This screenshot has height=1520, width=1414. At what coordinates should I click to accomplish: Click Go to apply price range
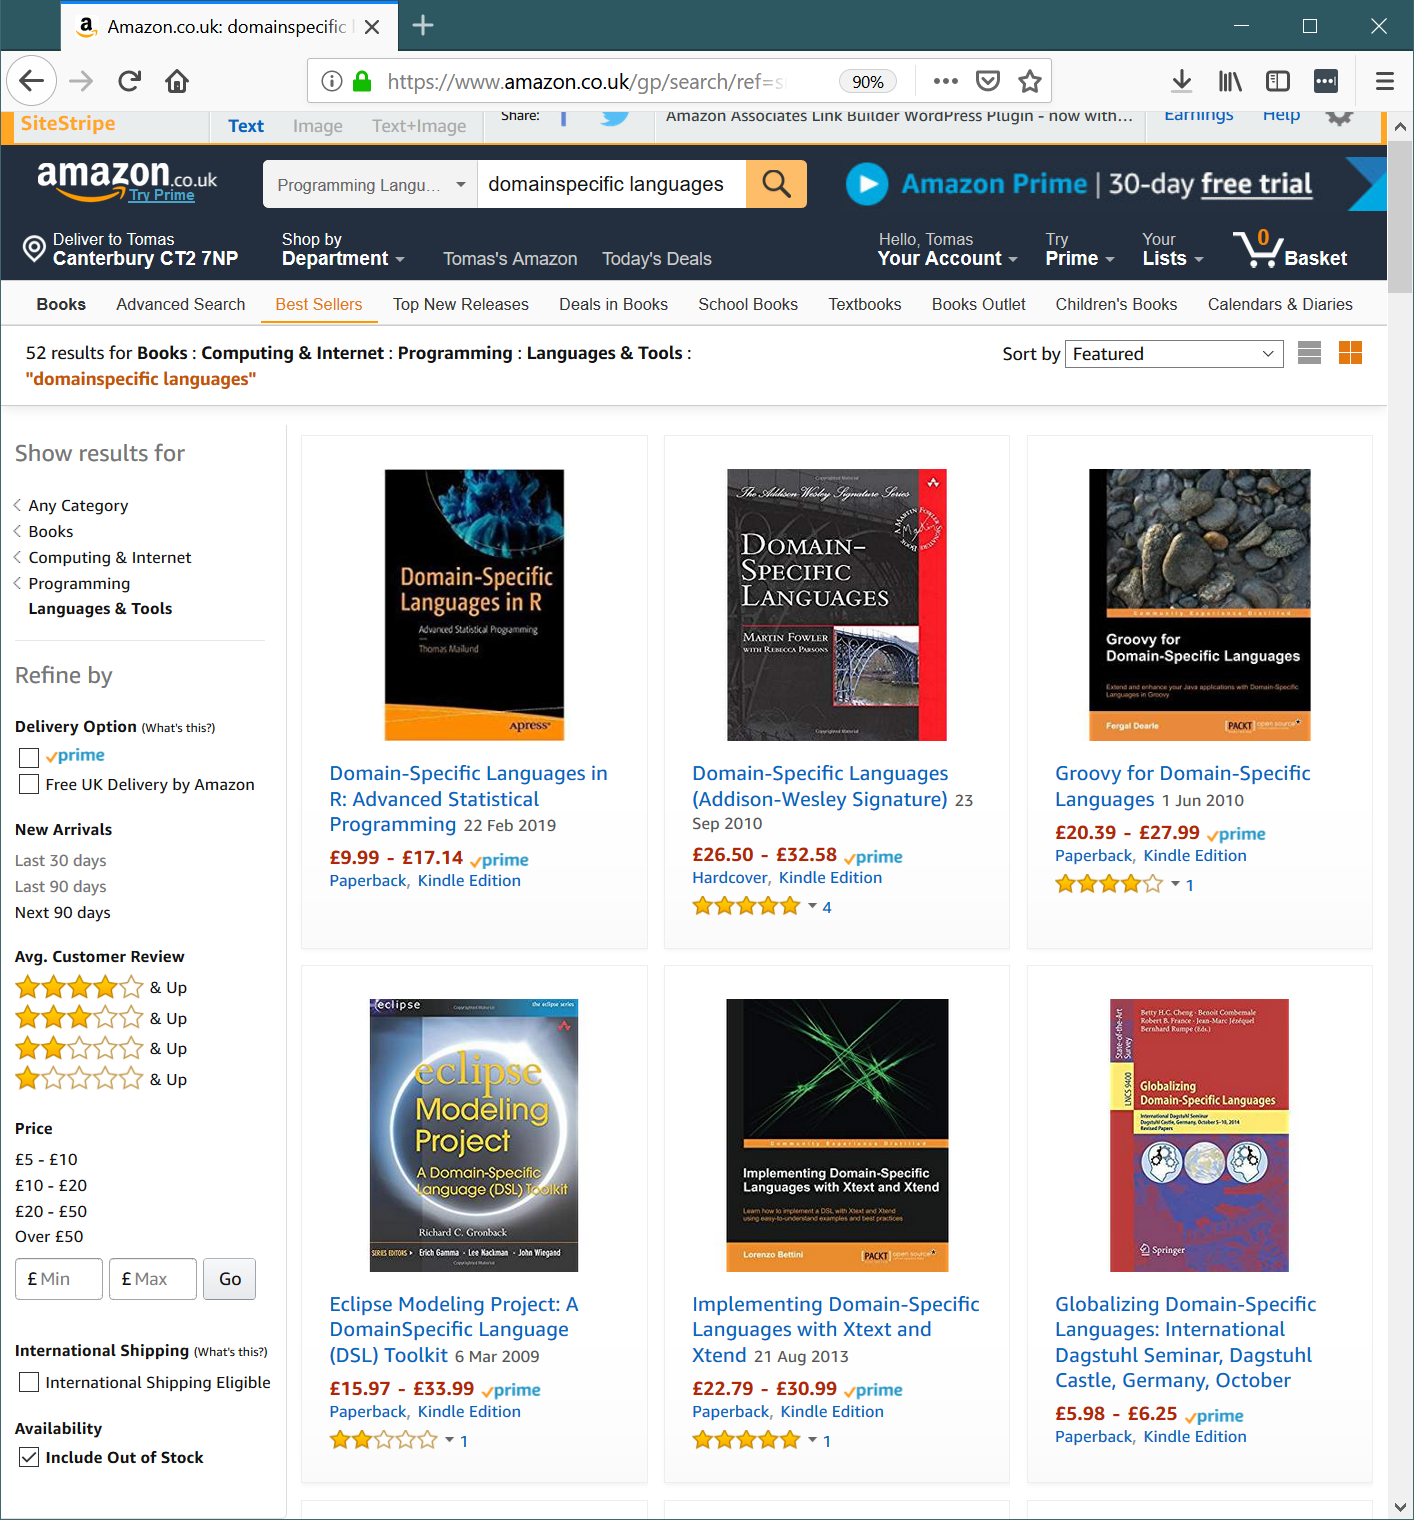[x=230, y=1279]
